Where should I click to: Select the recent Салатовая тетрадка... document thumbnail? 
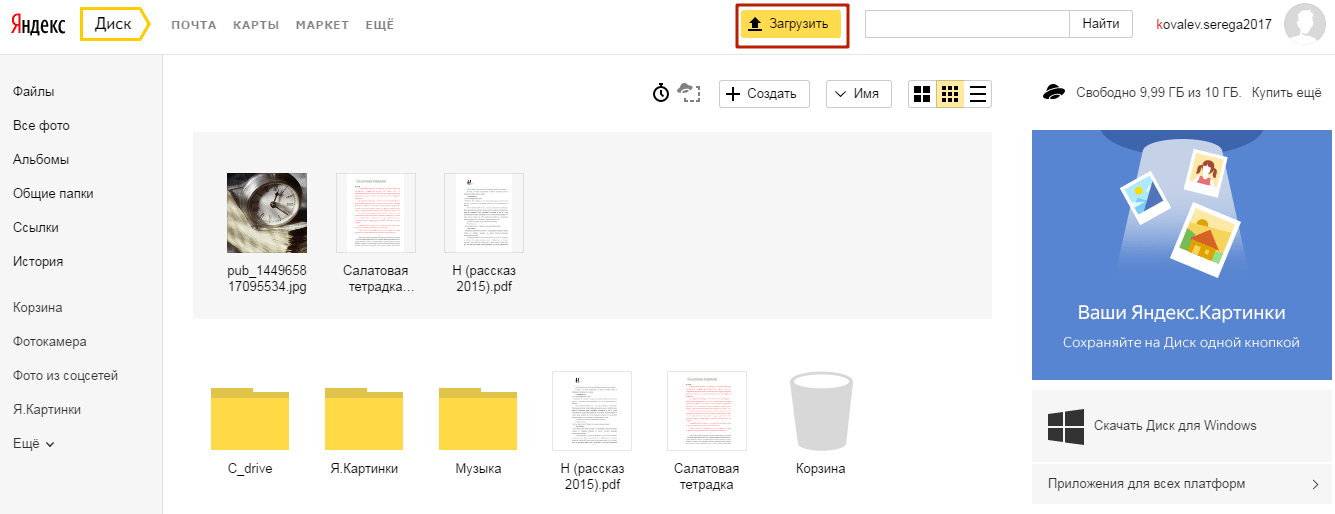click(x=376, y=213)
